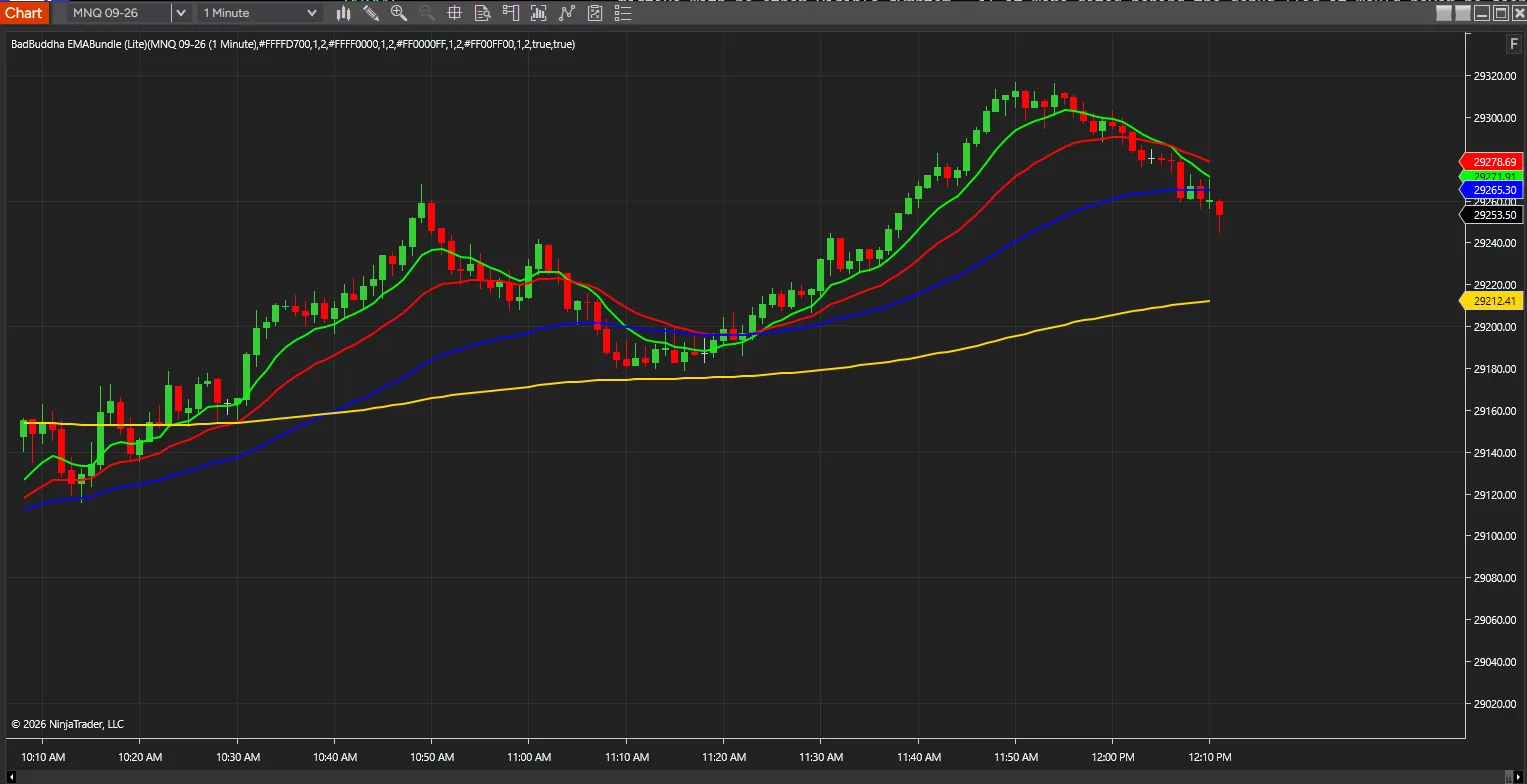Viewport: 1527px width, 784px height.
Task: Click the MNQ 09-26 instrument field
Action: pyautogui.click(x=119, y=13)
